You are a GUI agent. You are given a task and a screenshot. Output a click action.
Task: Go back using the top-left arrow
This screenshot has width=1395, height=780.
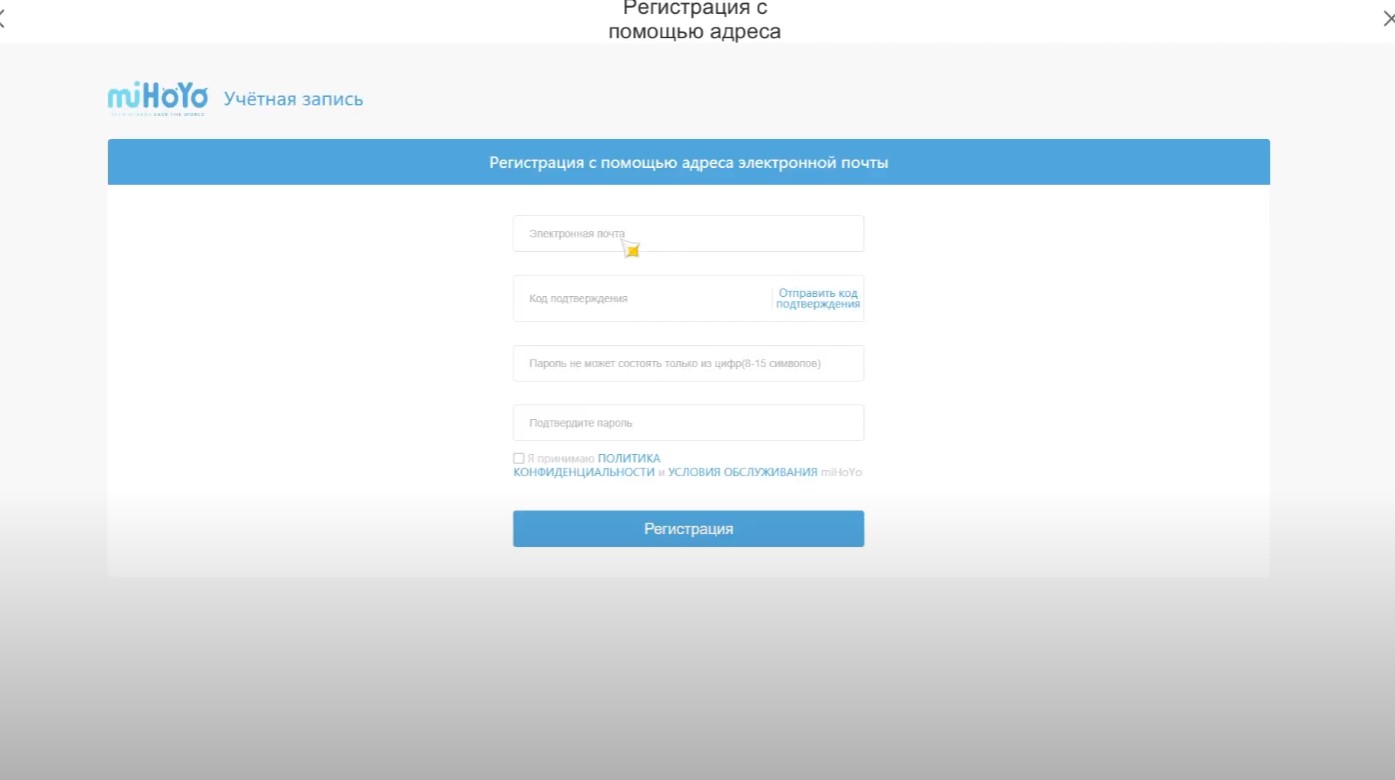[3, 19]
